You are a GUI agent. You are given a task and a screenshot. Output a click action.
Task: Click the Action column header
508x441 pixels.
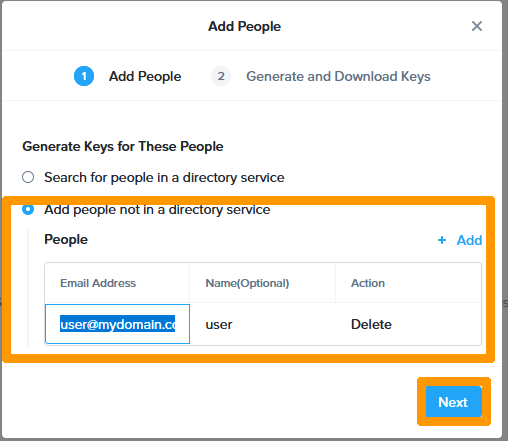click(x=368, y=283)
